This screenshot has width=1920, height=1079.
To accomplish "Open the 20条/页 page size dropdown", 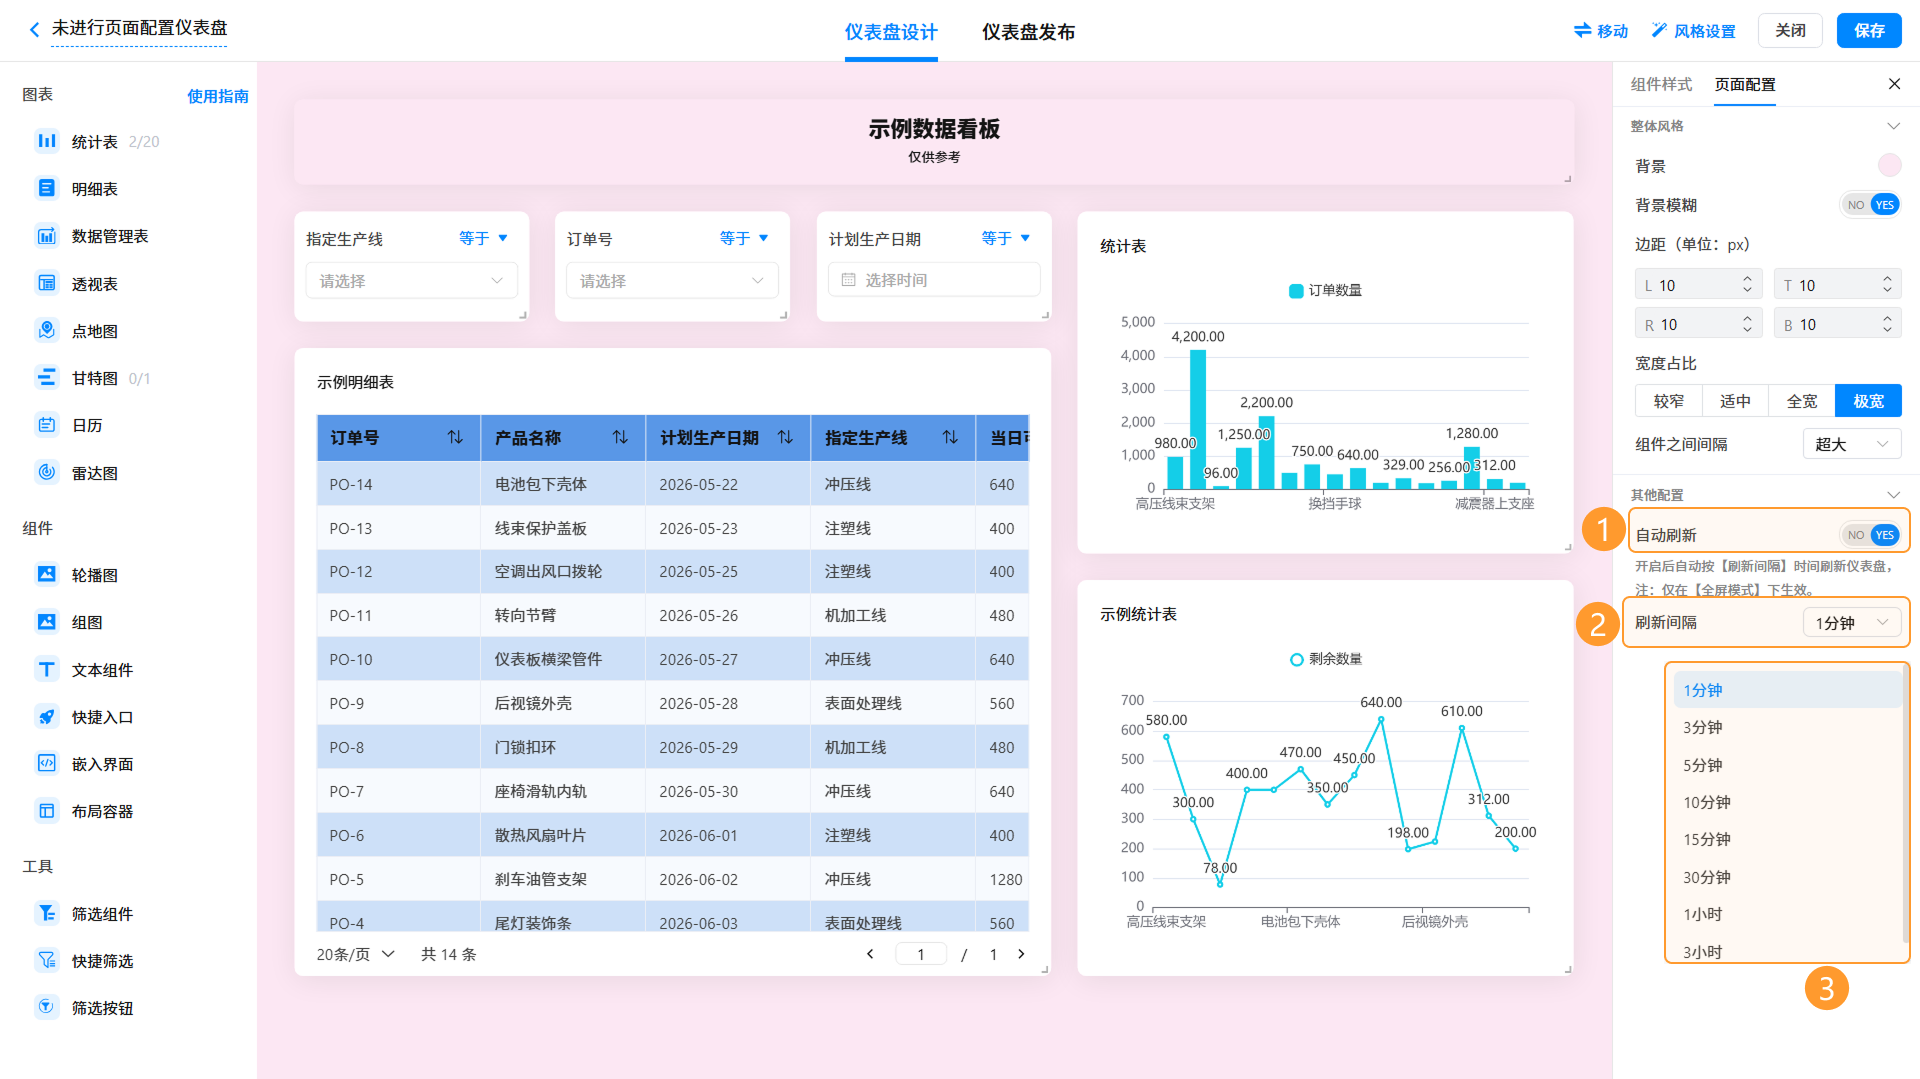I will point(356,954).
